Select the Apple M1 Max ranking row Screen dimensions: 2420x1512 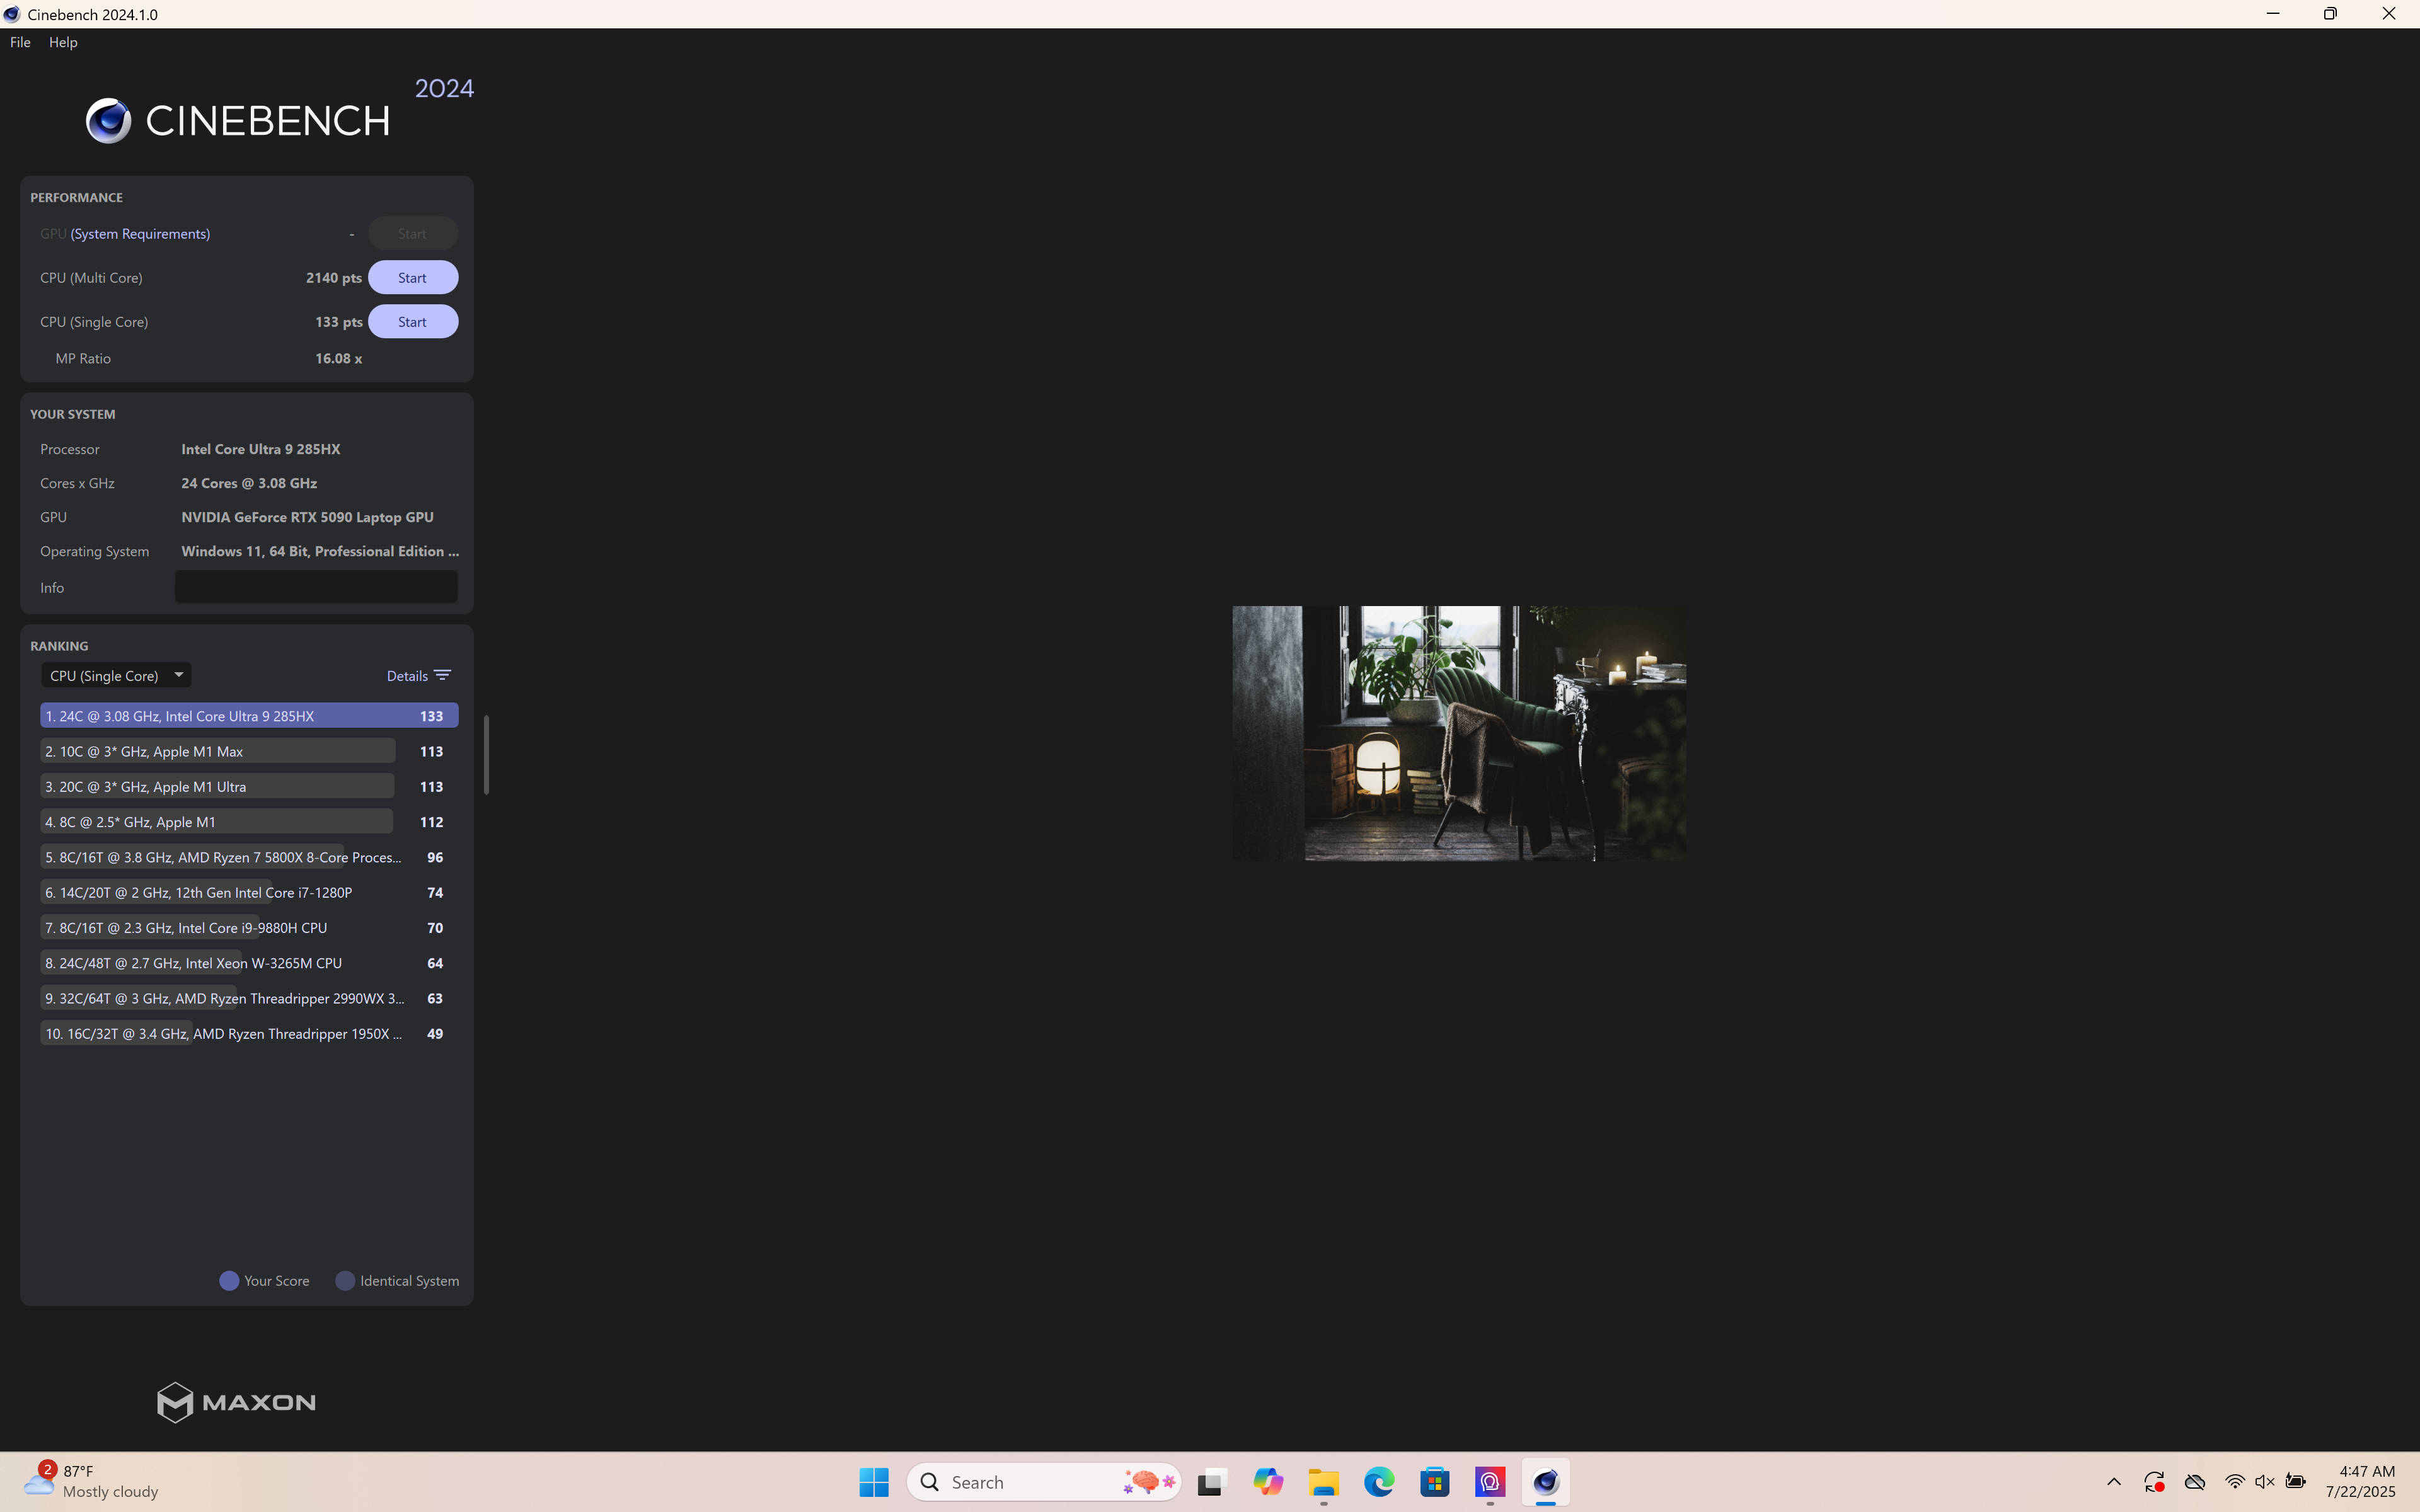coord(249,751)
